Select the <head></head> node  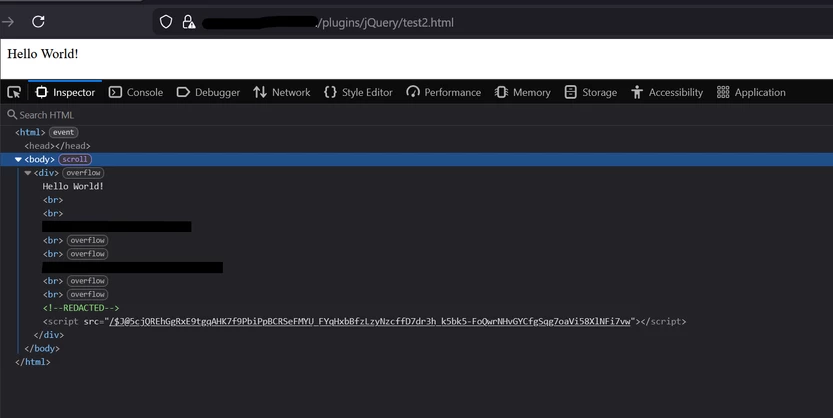tap(57, 146)
